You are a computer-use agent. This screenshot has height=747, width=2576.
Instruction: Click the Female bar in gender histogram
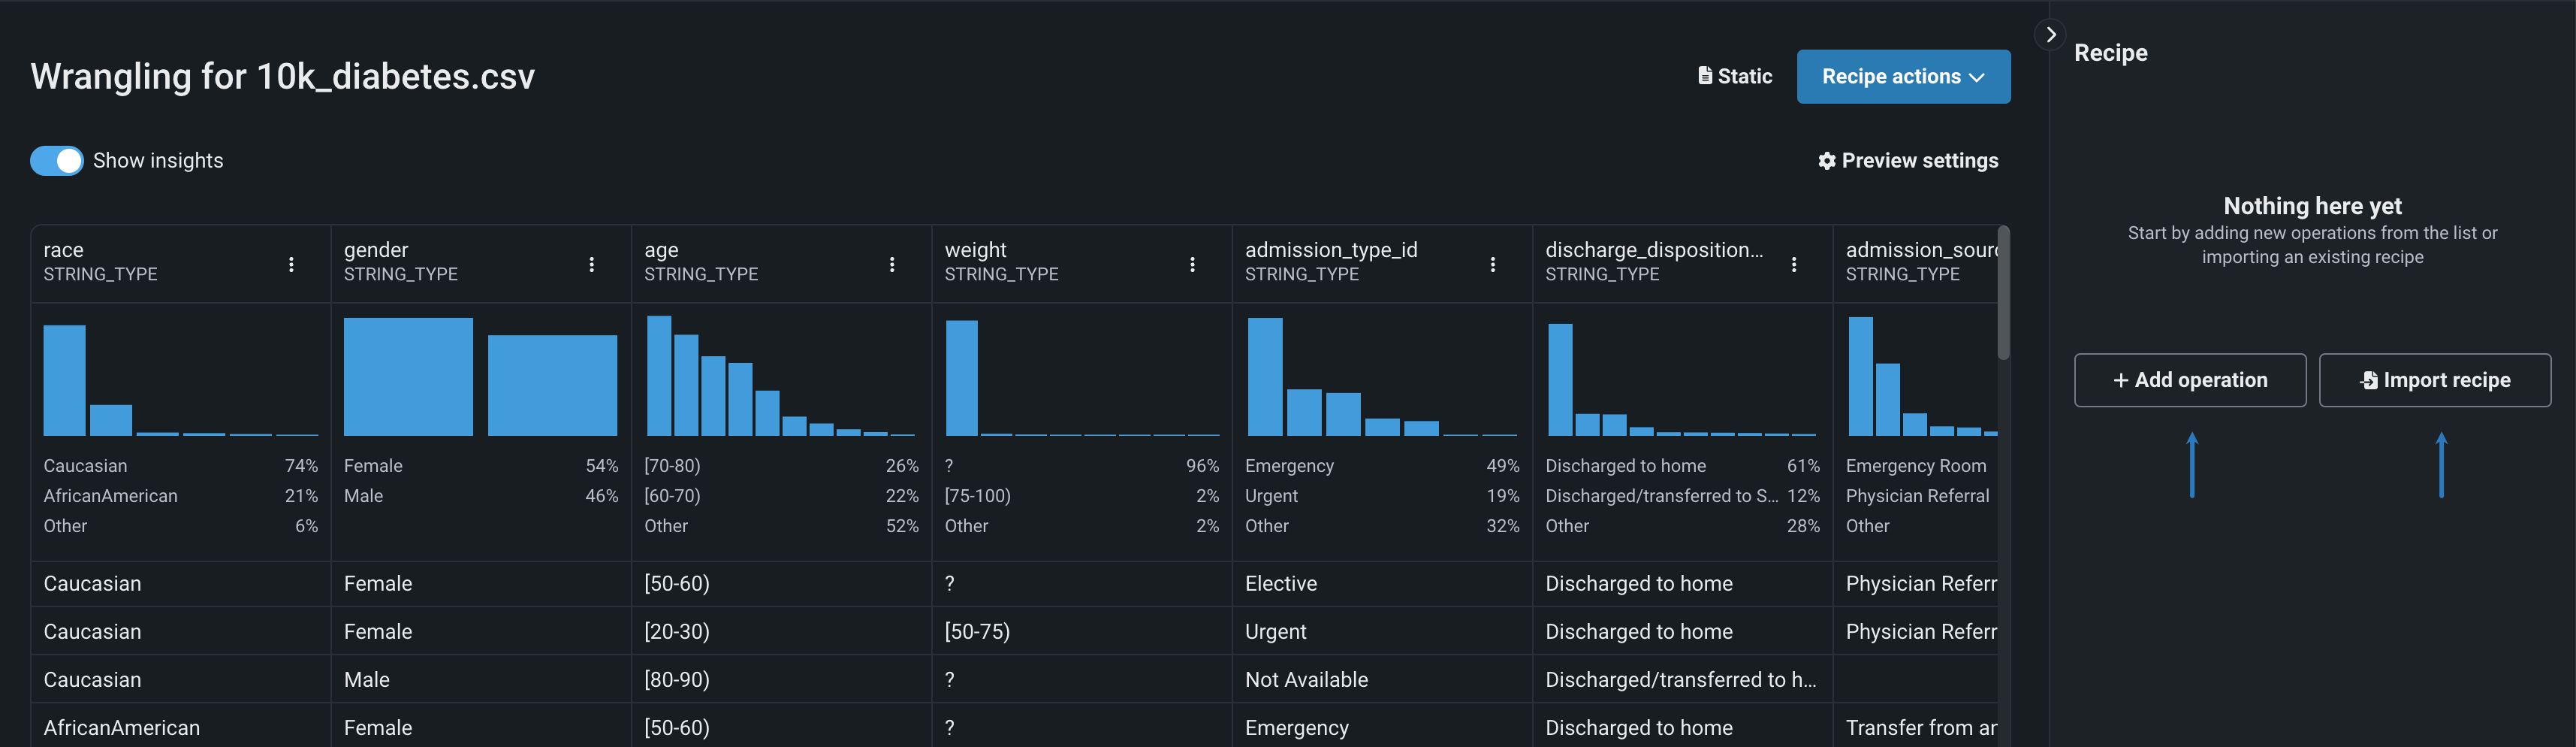[x=408, y=377]
